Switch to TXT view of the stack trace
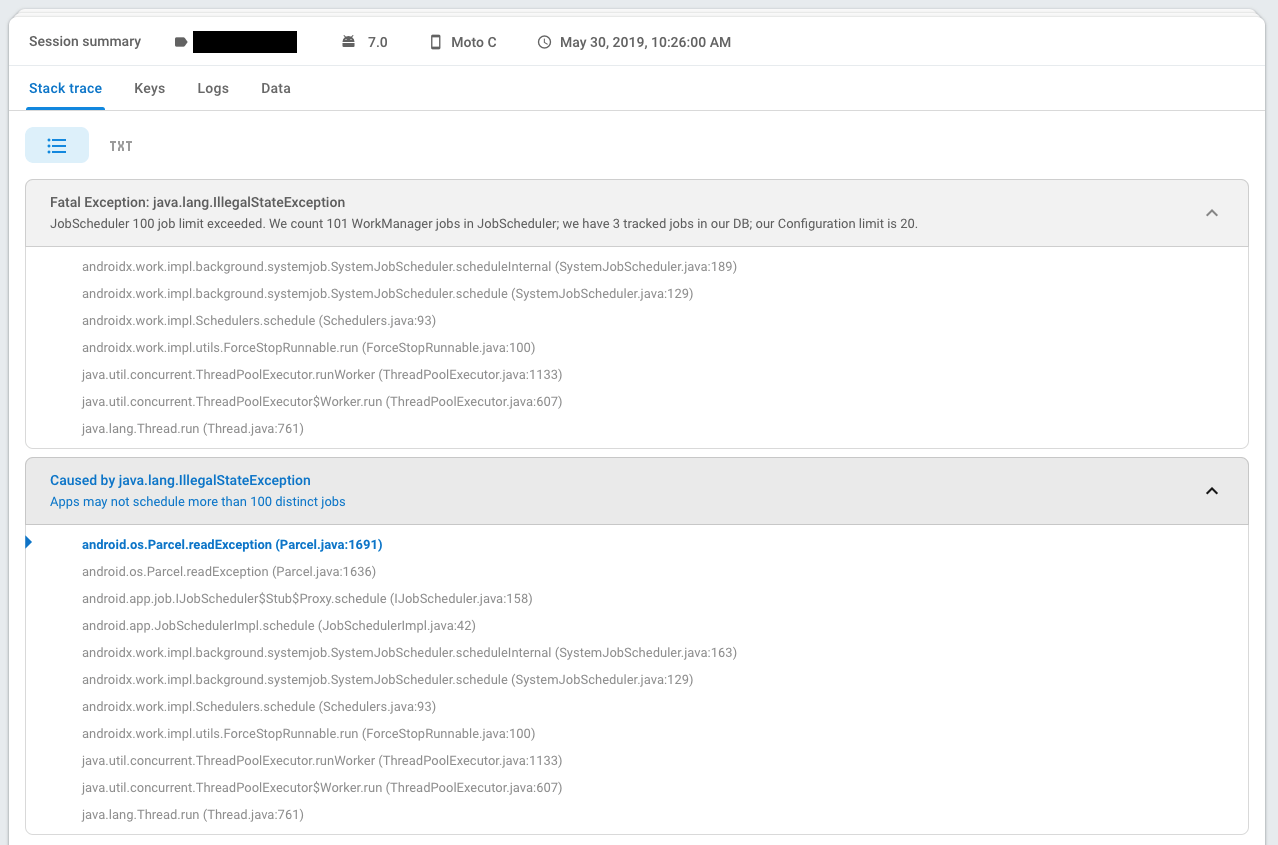 pyautogui.click(x=121, y=146)
